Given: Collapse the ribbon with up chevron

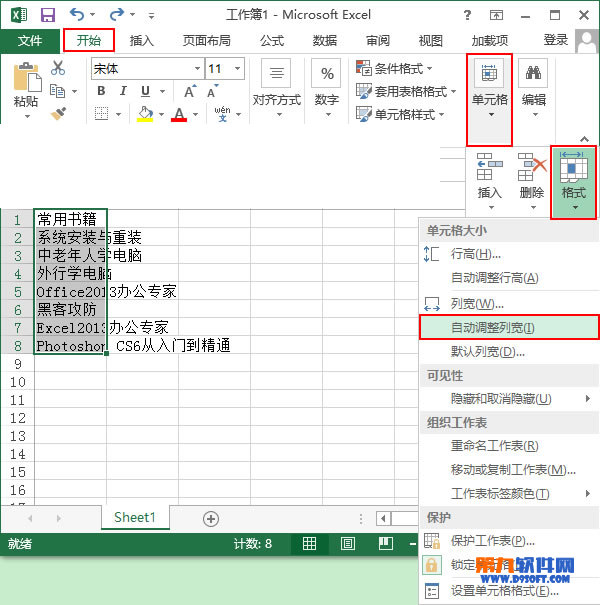Looking at the screenshot, I should pyautogui.click(x=585, y=139).
